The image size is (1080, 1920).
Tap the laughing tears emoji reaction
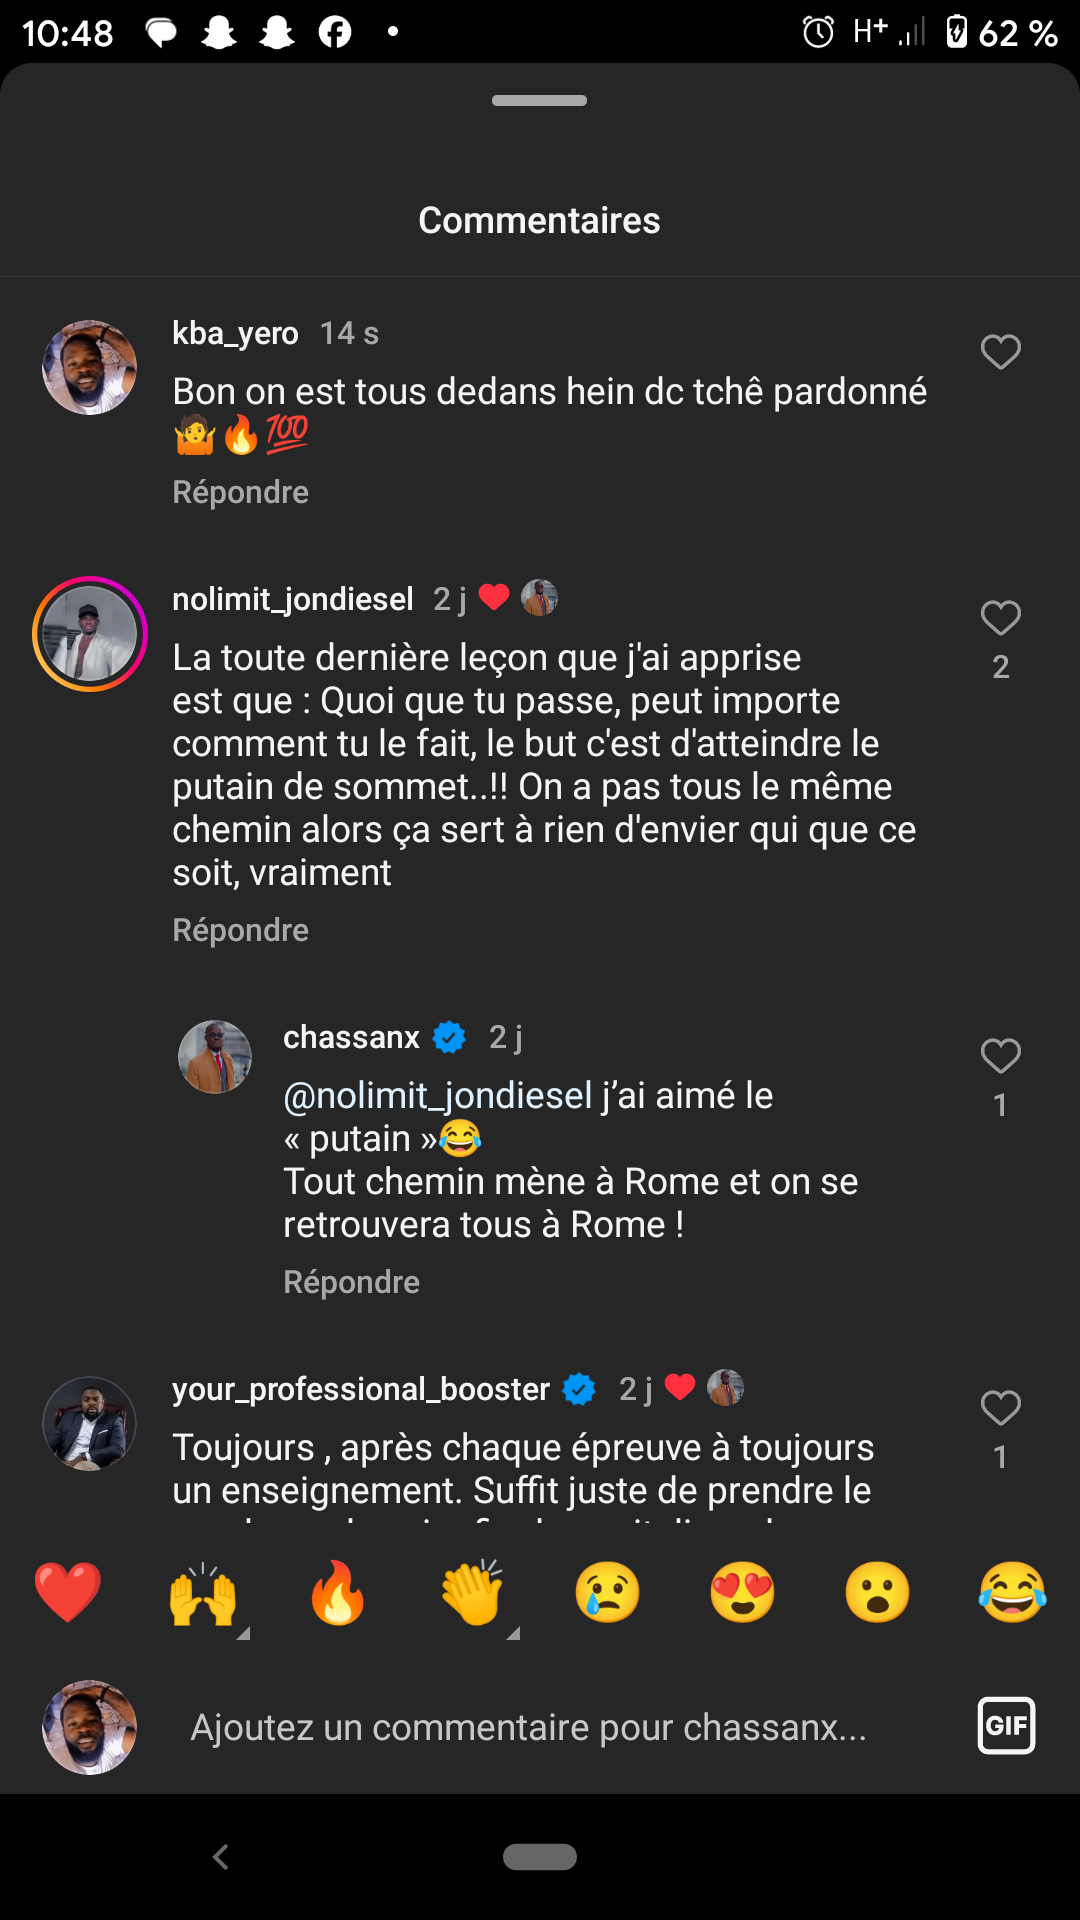tap(1012, 1592)
